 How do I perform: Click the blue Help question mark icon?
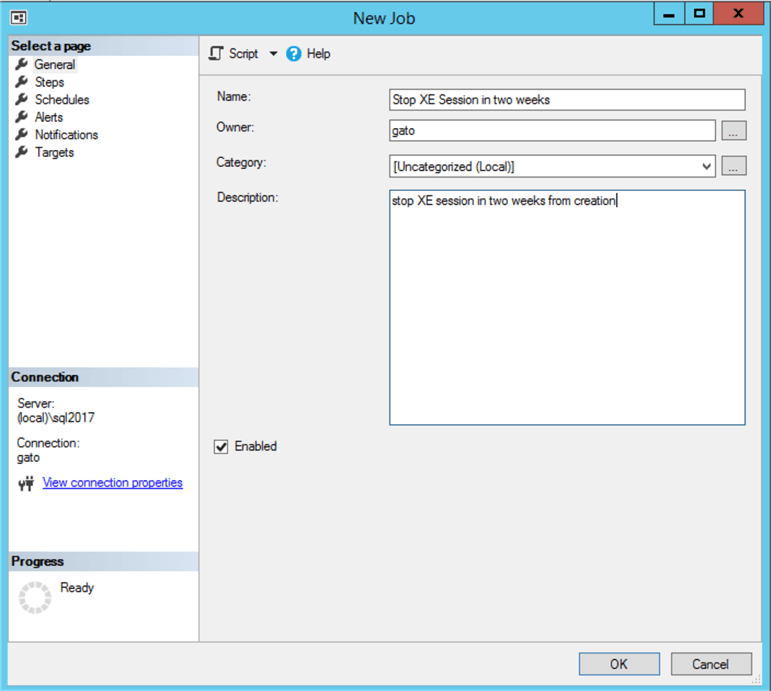[294, 54]
